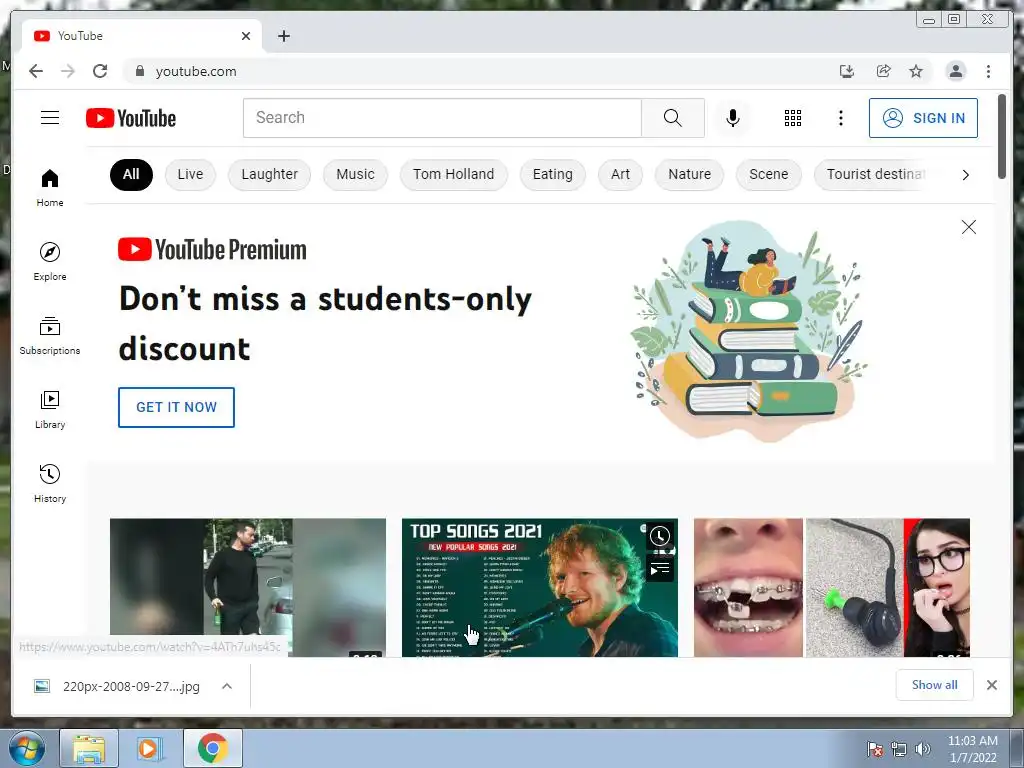
Task: View site information padlock icon
Action: coord(139,71)
